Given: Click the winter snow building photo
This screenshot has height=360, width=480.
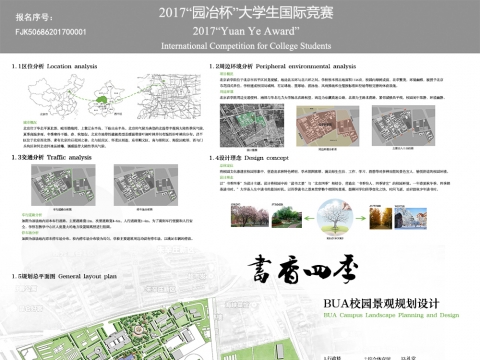Looking at the screenshot, I should (410, 218).
